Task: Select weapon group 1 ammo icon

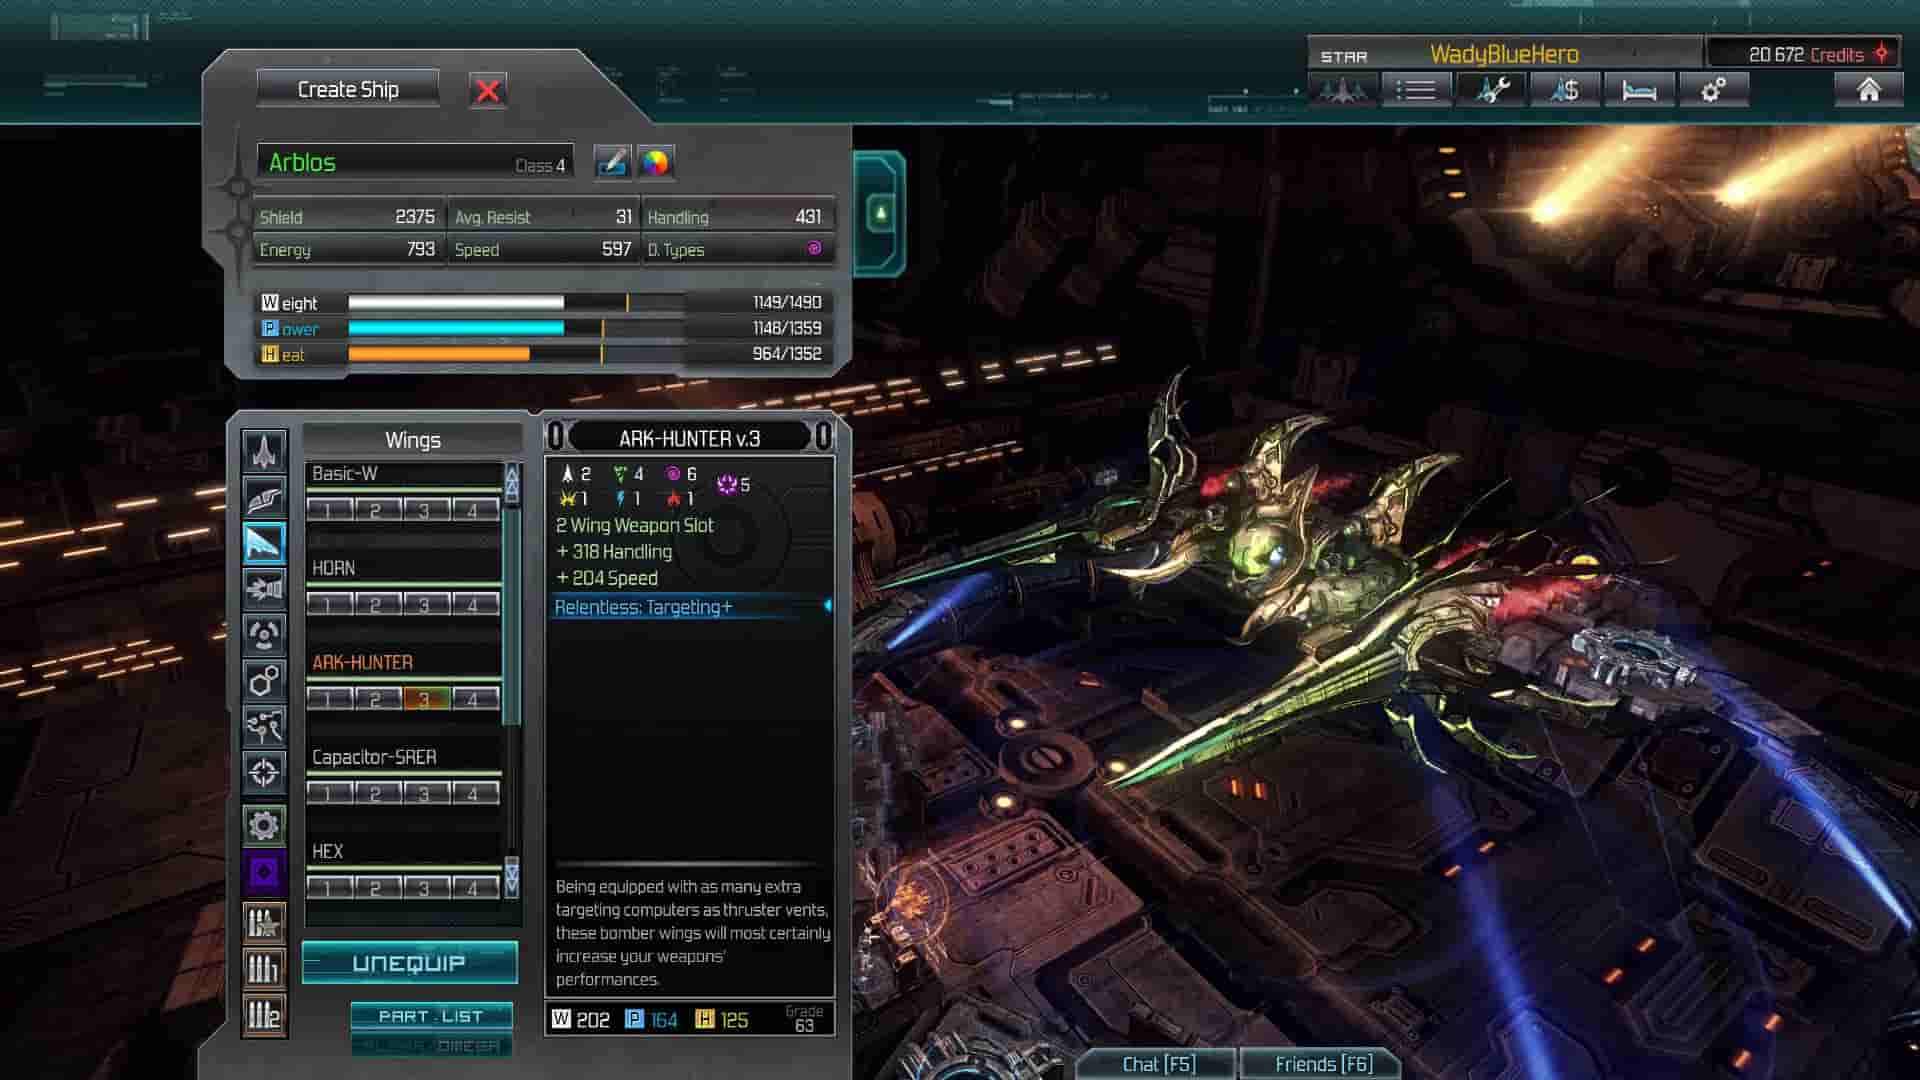Action: tap(264, 969)
